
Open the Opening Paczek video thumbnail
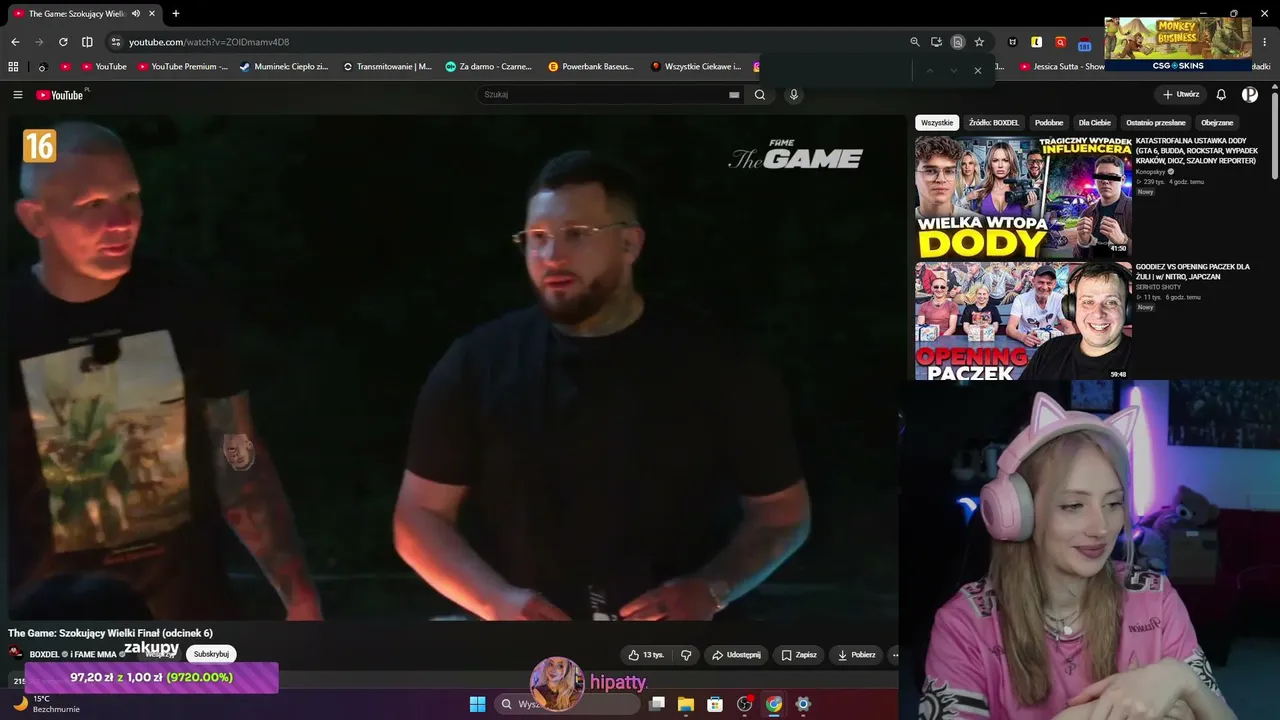coord(1023,321)
